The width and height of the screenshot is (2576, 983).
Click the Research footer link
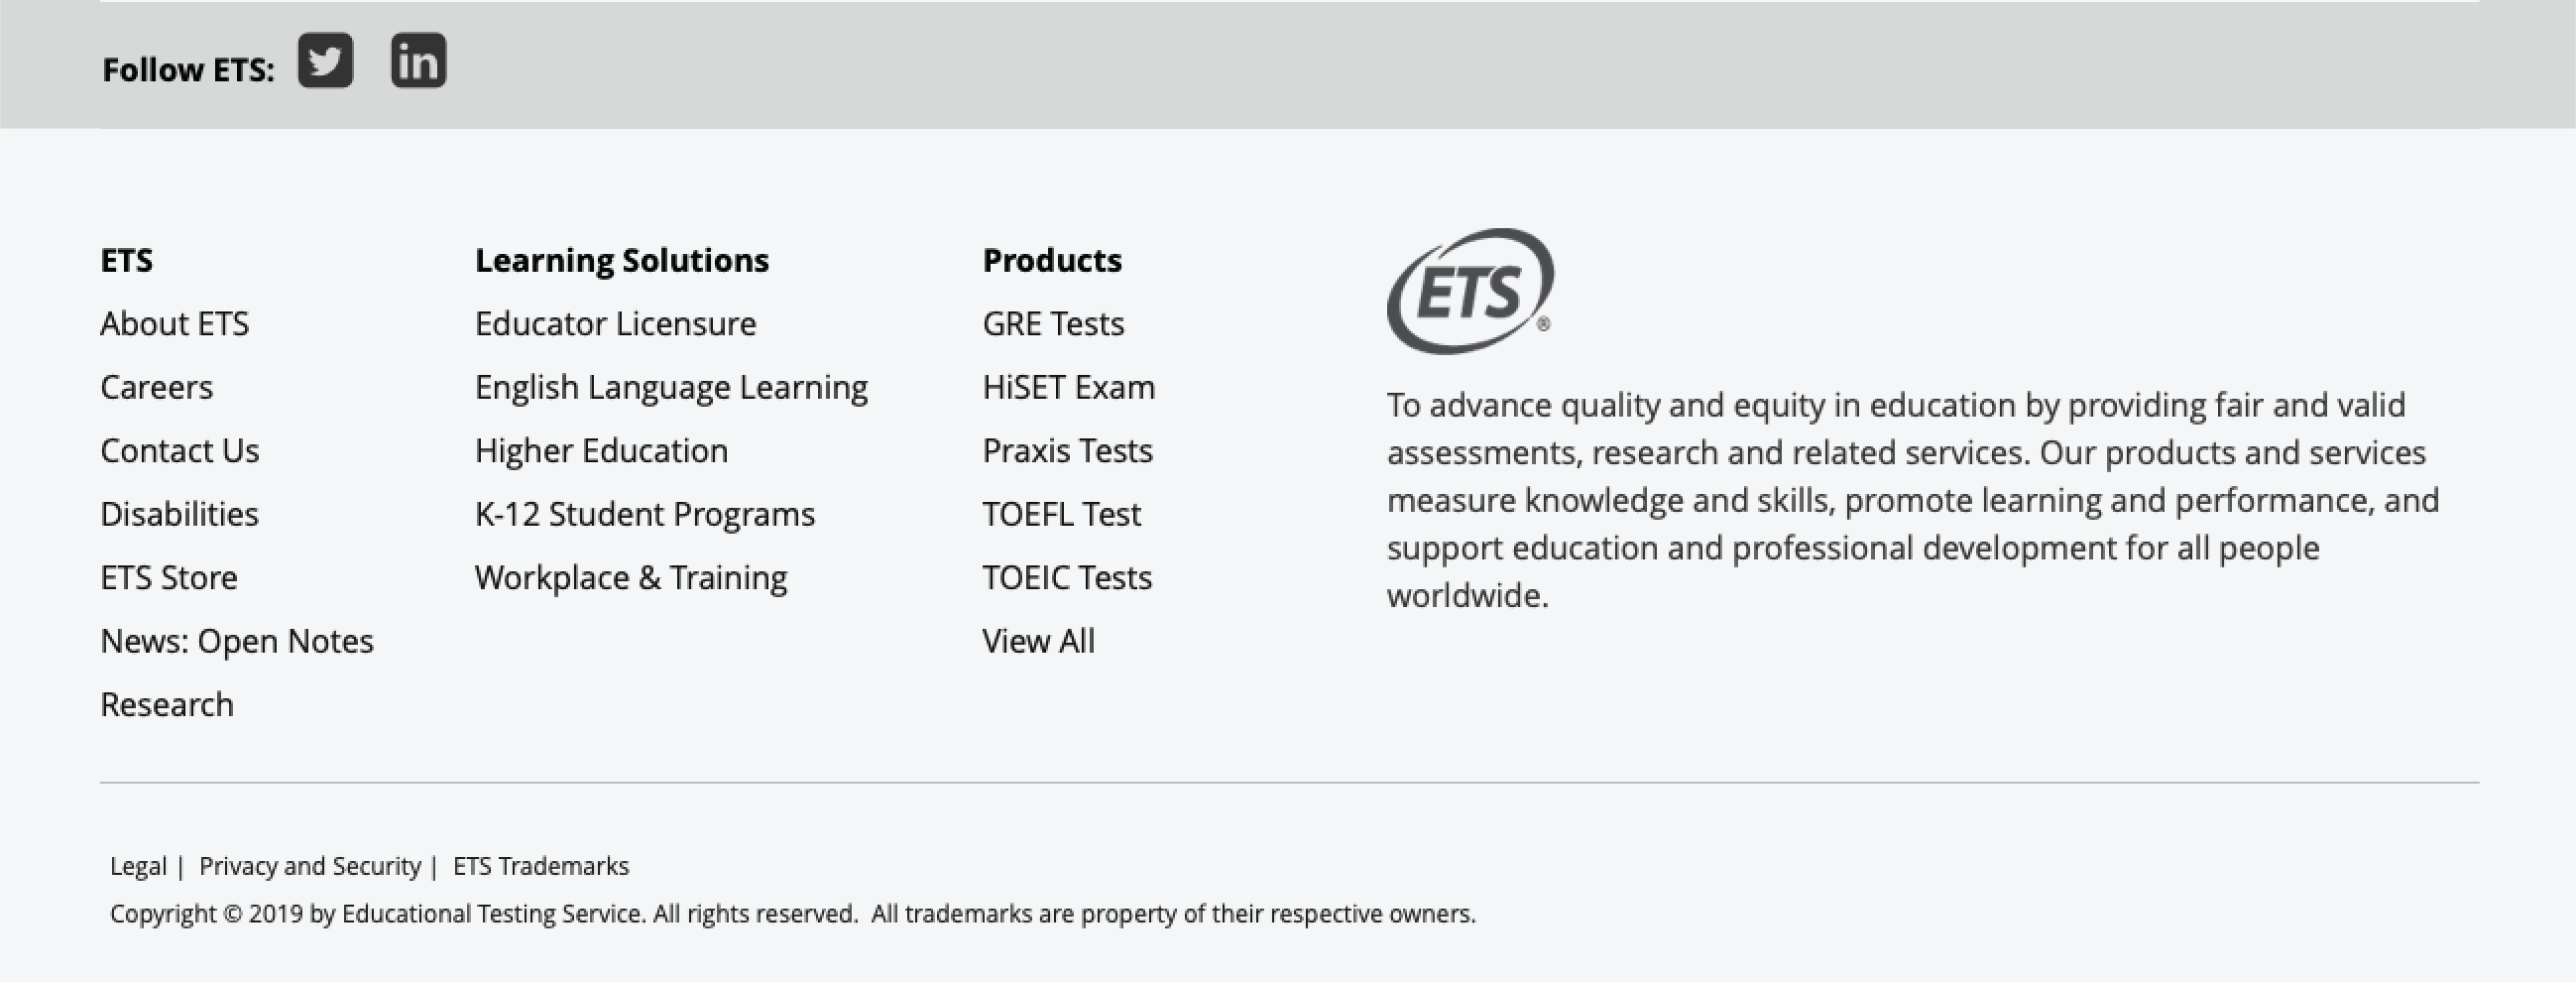point(167,705)
